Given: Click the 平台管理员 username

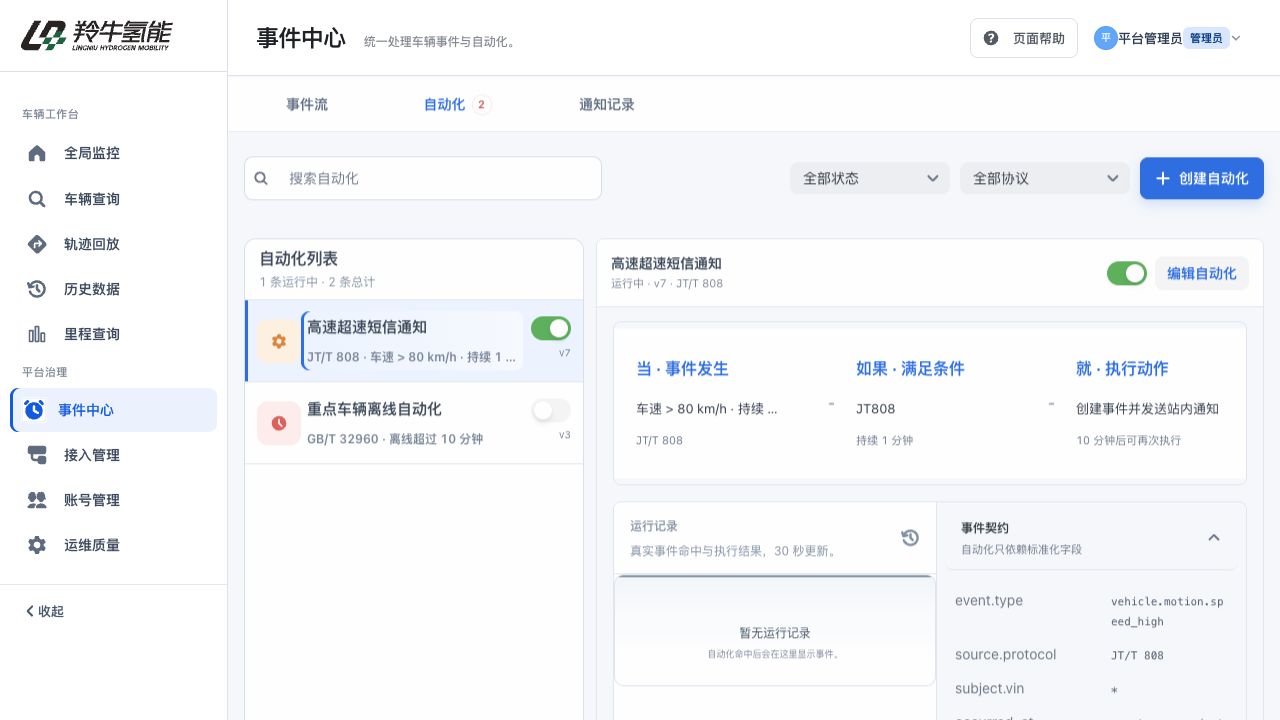Looking at the screenshot, I should tap(1150, 38).
